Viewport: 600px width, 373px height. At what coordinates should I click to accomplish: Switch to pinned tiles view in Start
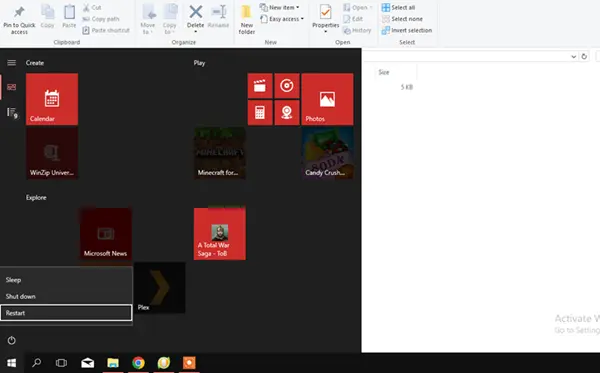click(x=11, y=87)
